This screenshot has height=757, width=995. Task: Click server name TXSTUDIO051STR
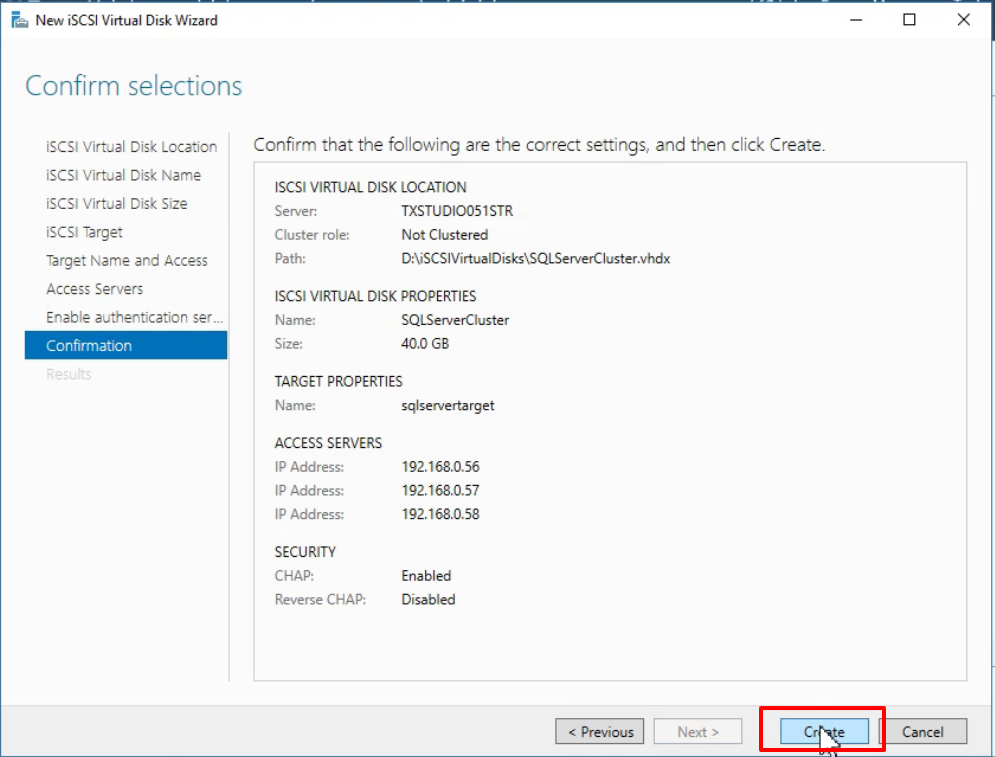coord(457,211)
